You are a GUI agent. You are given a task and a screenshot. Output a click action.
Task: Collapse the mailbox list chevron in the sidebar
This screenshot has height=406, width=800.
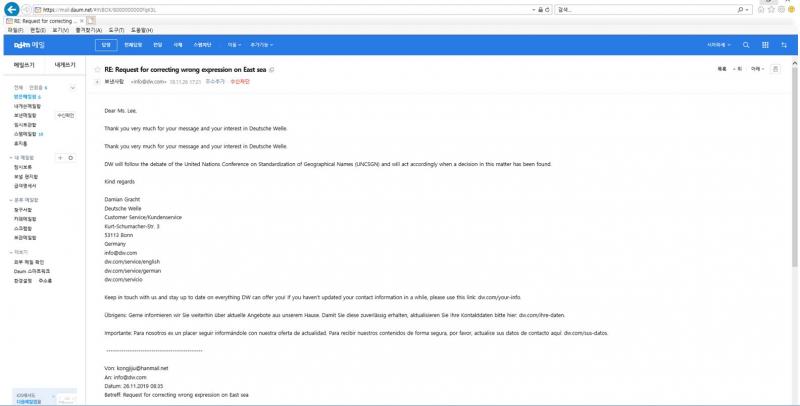click(73, 88)
